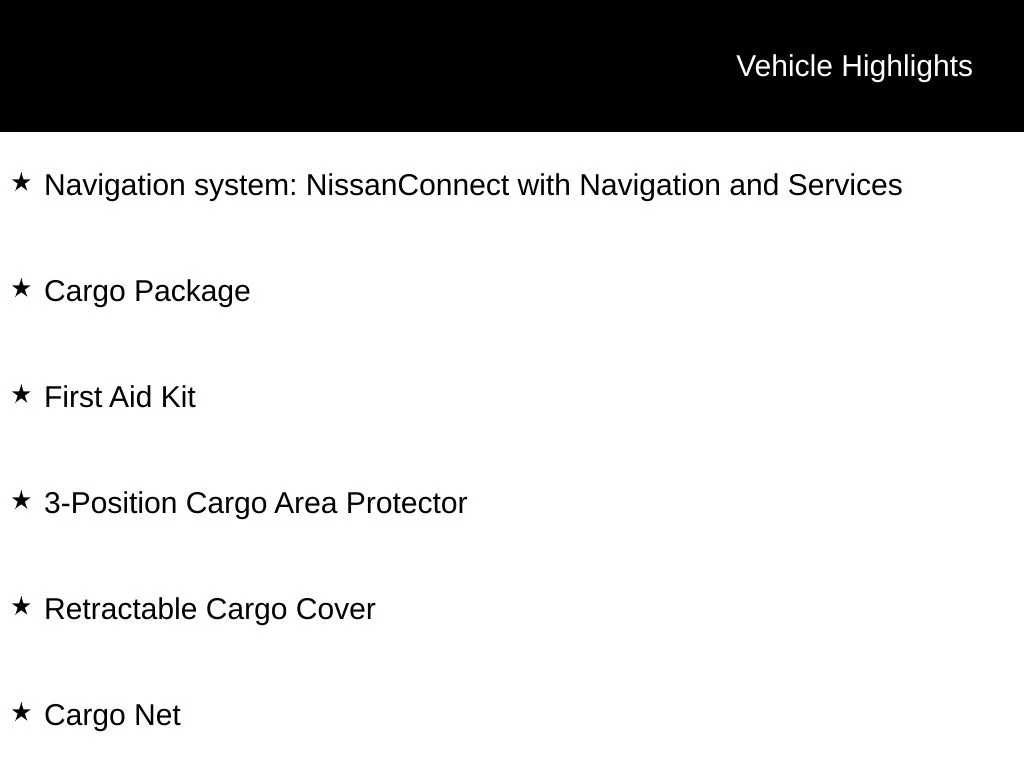Click the word Protector in the fourth highlight
The height and width of the screenshot is (768, 1024).
coord(406,503)
